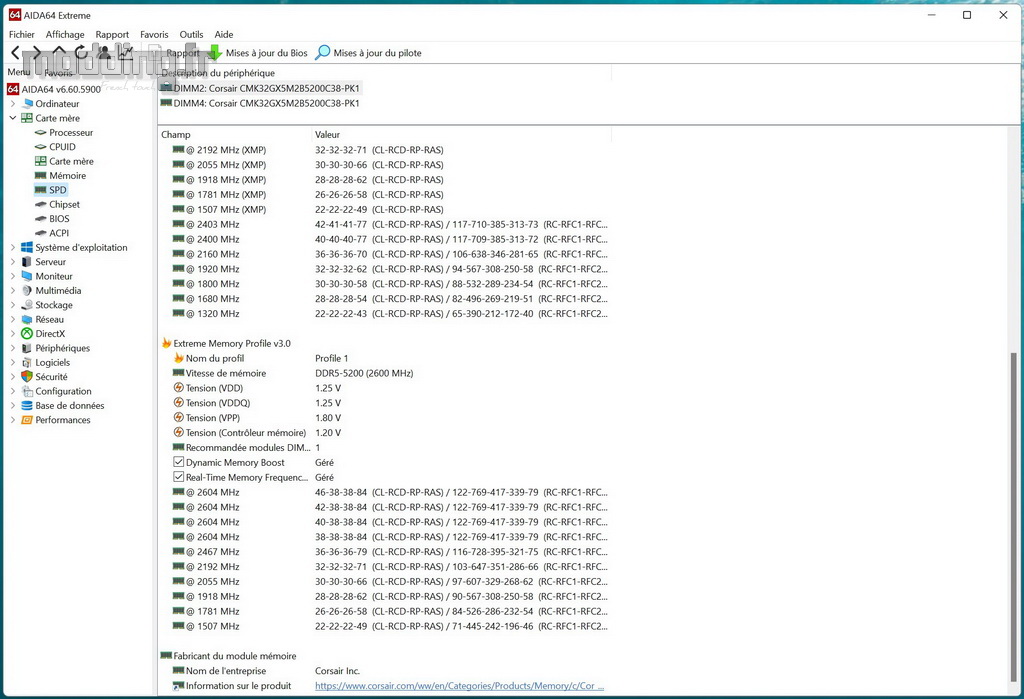
Task: Open the Aide menu
Action: click(x=224, y=34)
